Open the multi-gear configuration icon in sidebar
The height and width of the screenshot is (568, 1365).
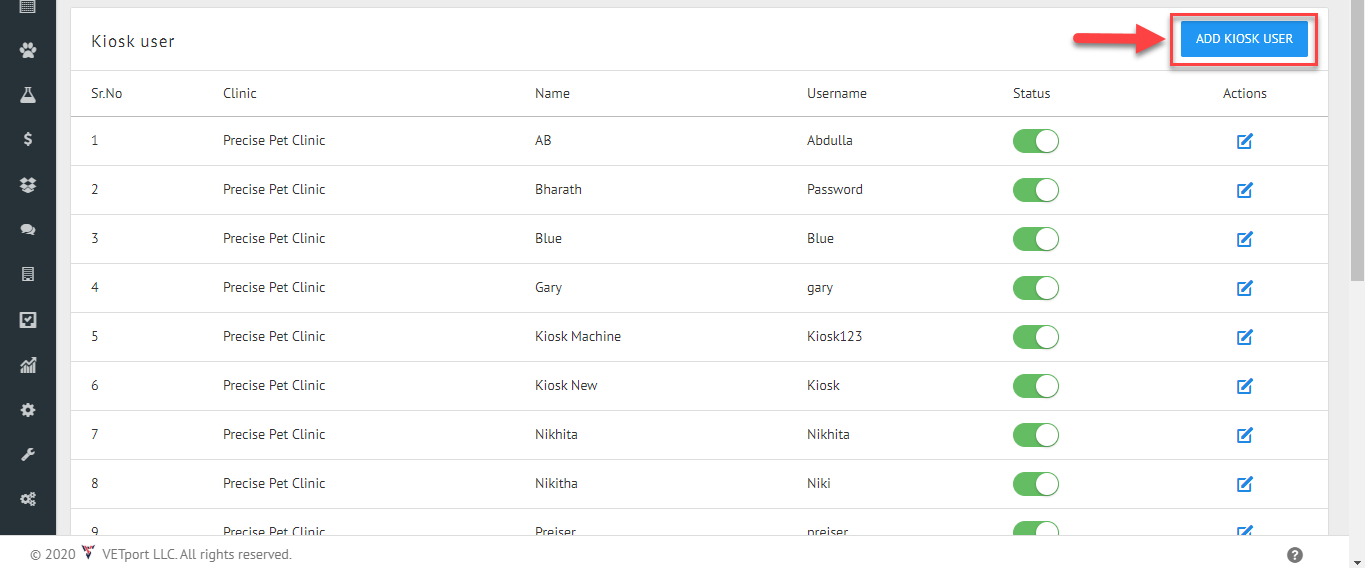[28, 499]
